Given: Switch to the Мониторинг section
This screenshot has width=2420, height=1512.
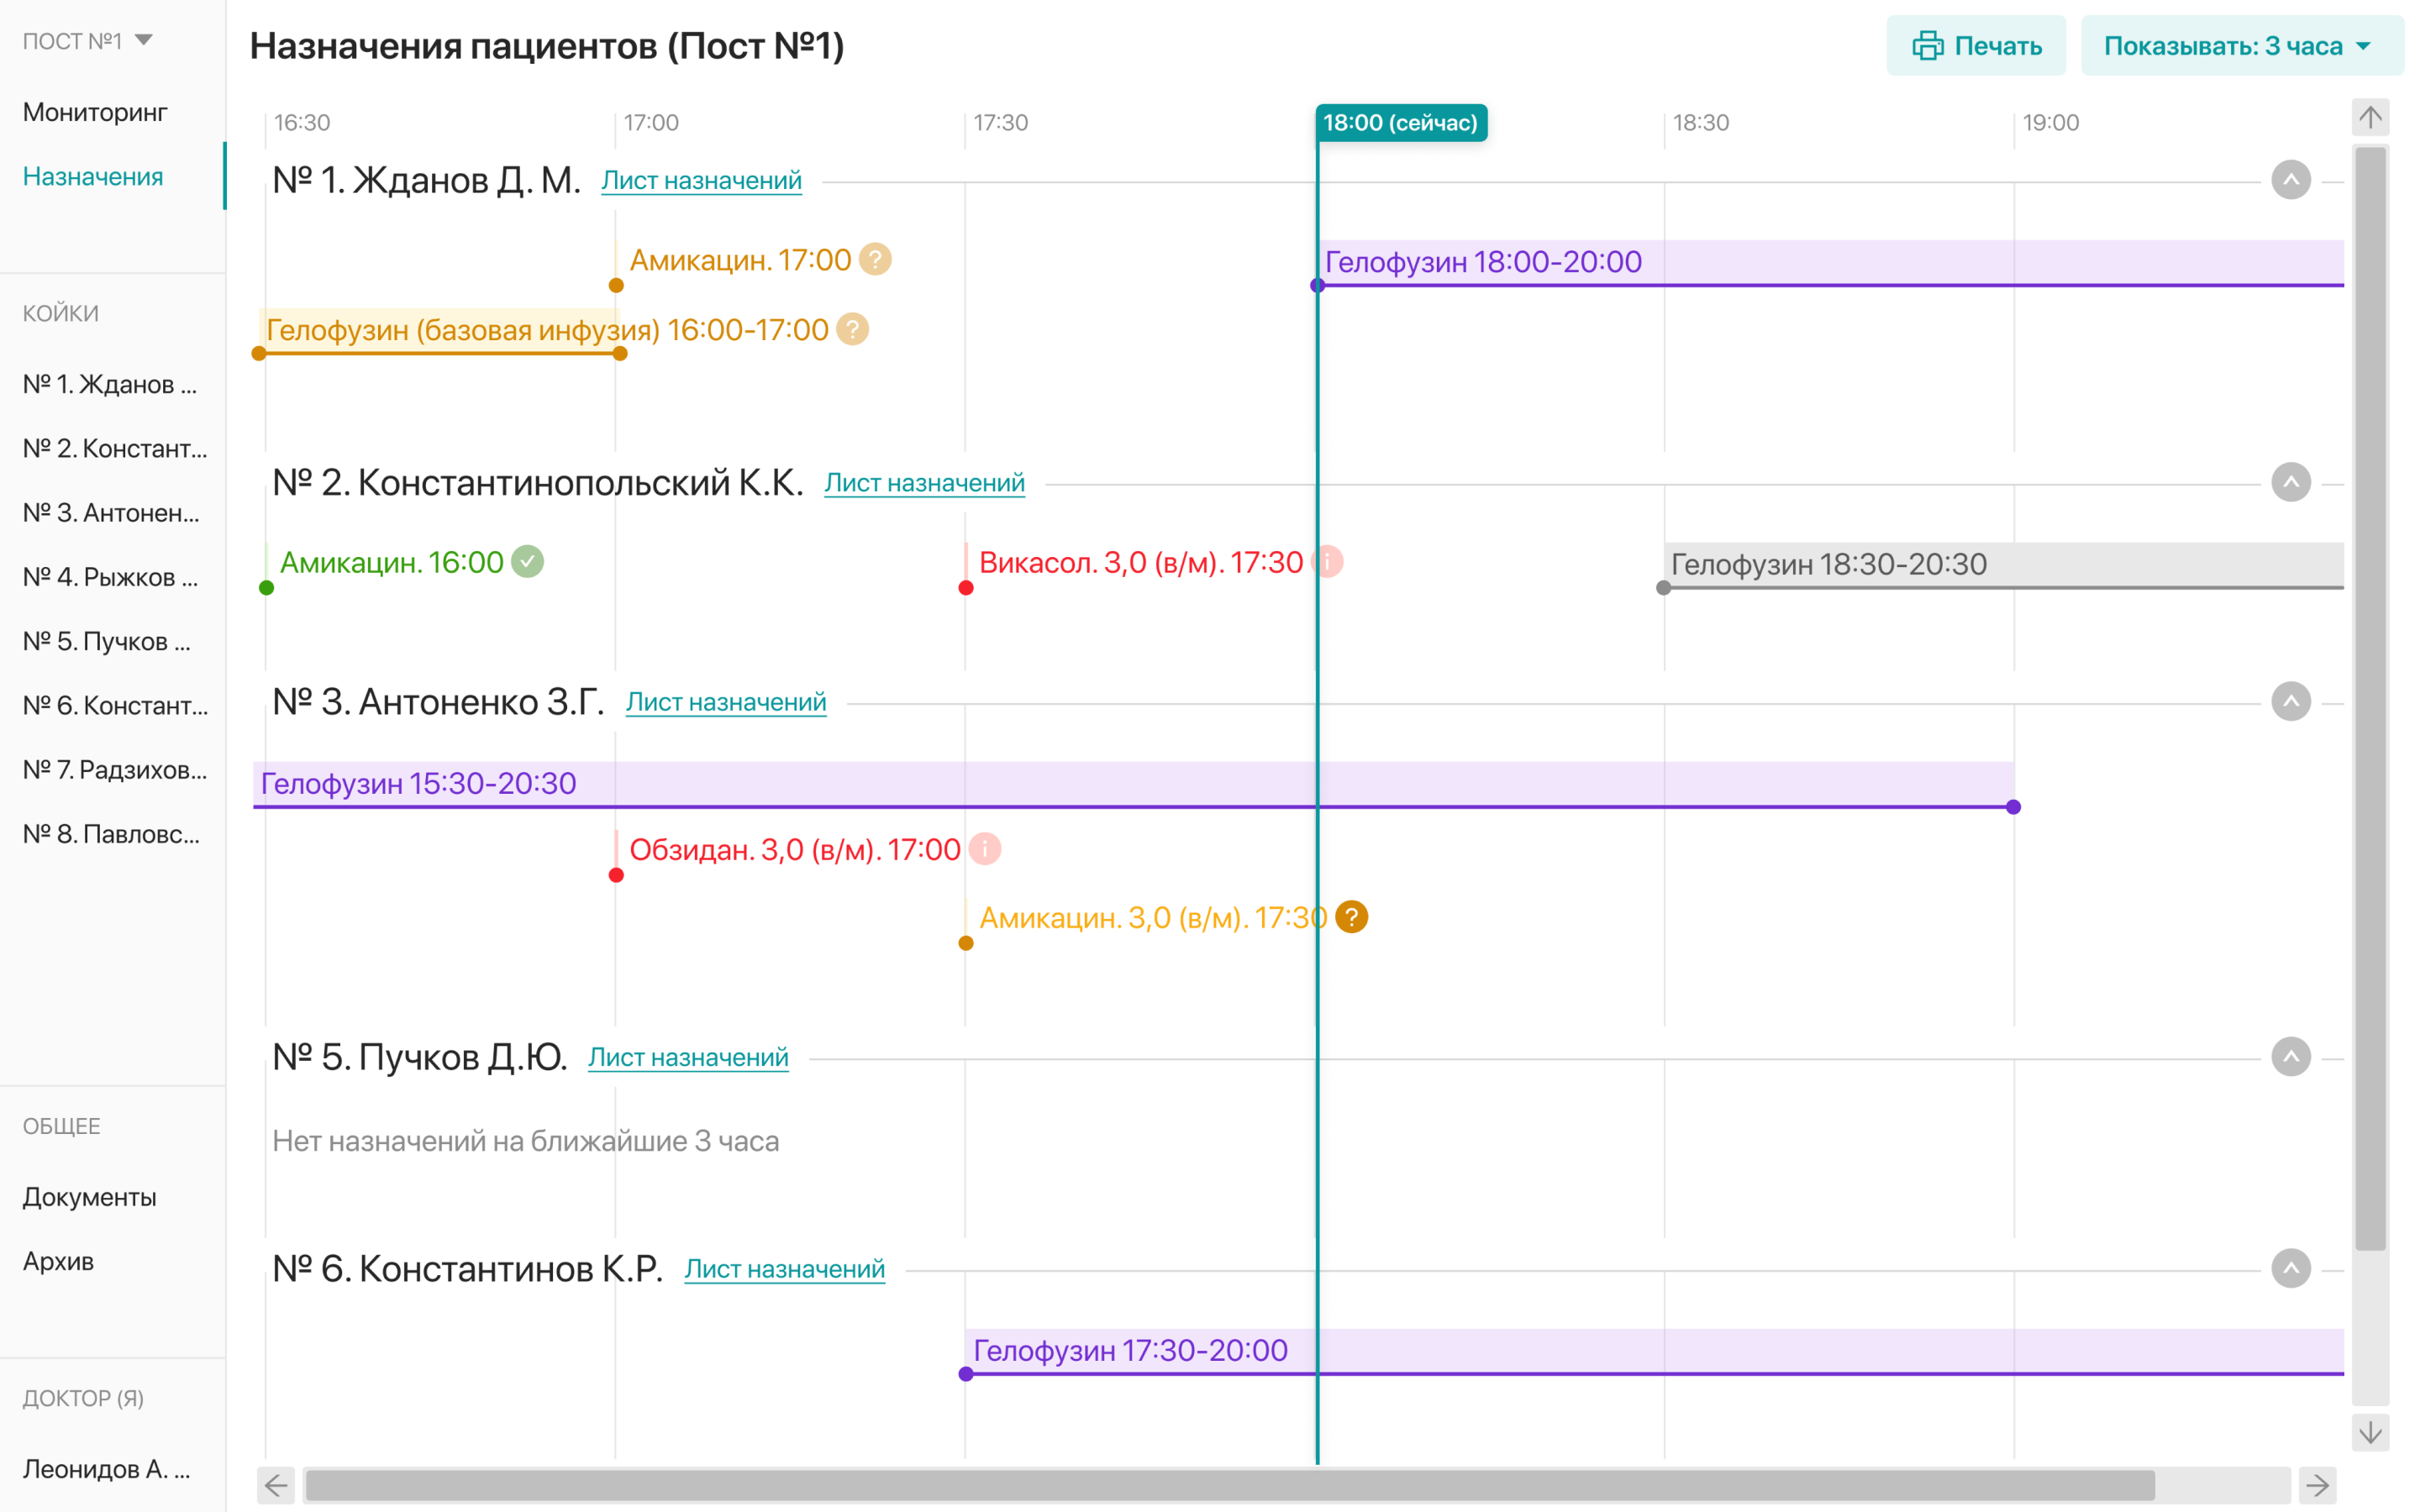Looking at the screenshot, I should (95, 112).
